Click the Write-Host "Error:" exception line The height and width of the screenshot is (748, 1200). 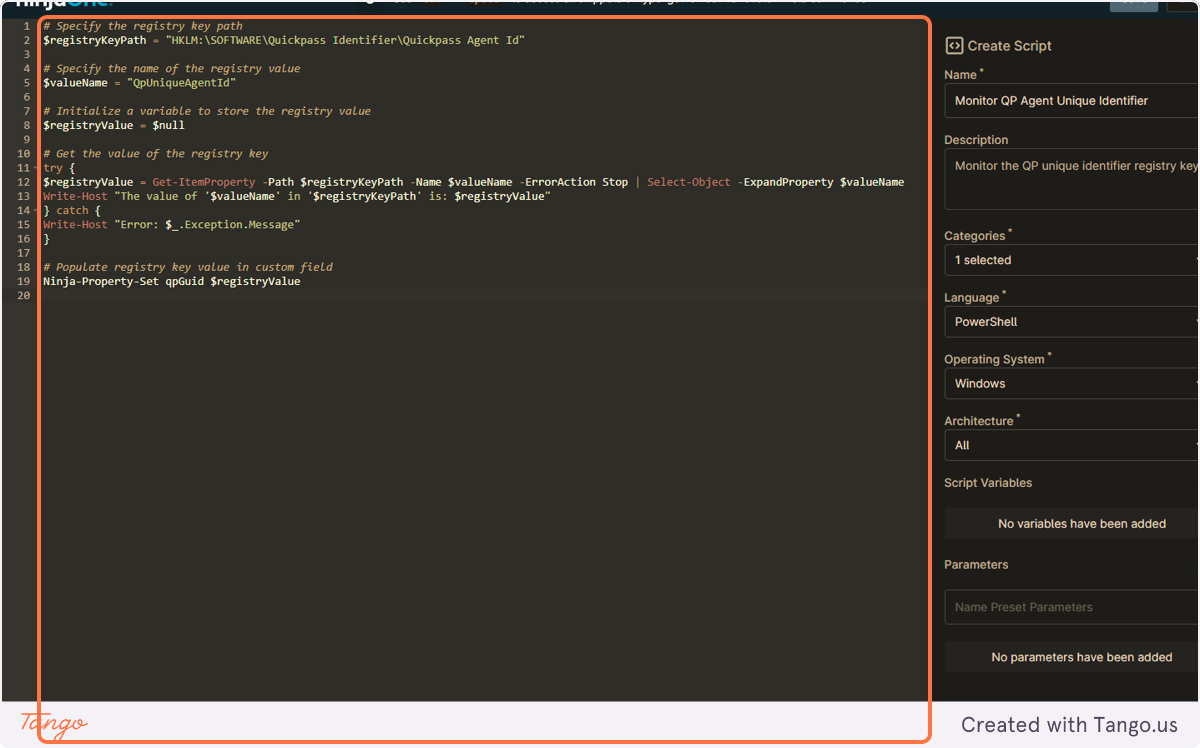172,225
